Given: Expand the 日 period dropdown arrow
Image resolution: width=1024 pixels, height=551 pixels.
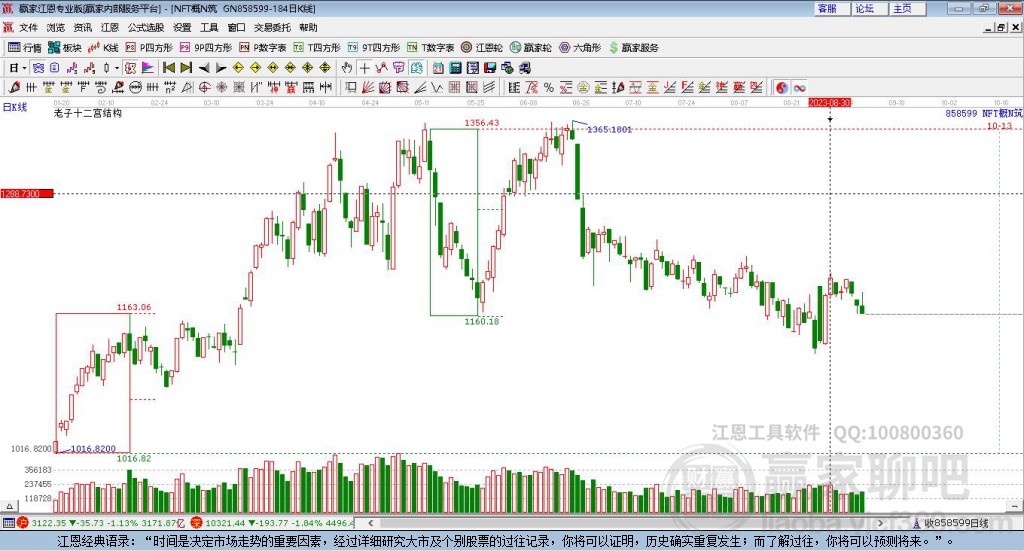Looking at the screenshot, I should tap(24, 68).
